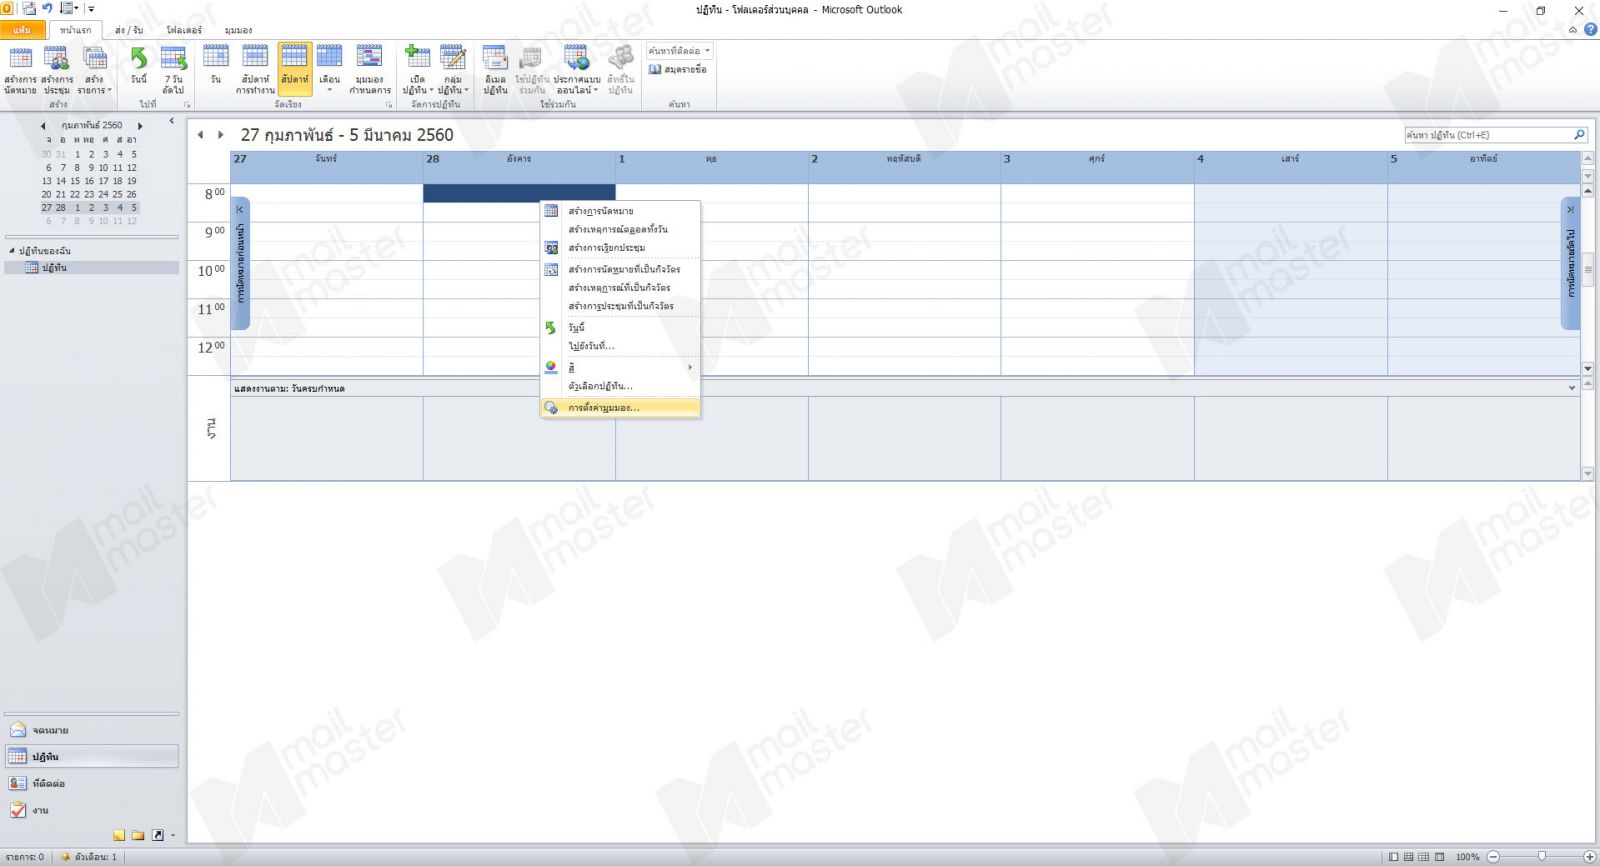Open the View (มุมมอง) ribbon tab
The width and height of the screenshot is (1600, 866).
pos(238,30)
